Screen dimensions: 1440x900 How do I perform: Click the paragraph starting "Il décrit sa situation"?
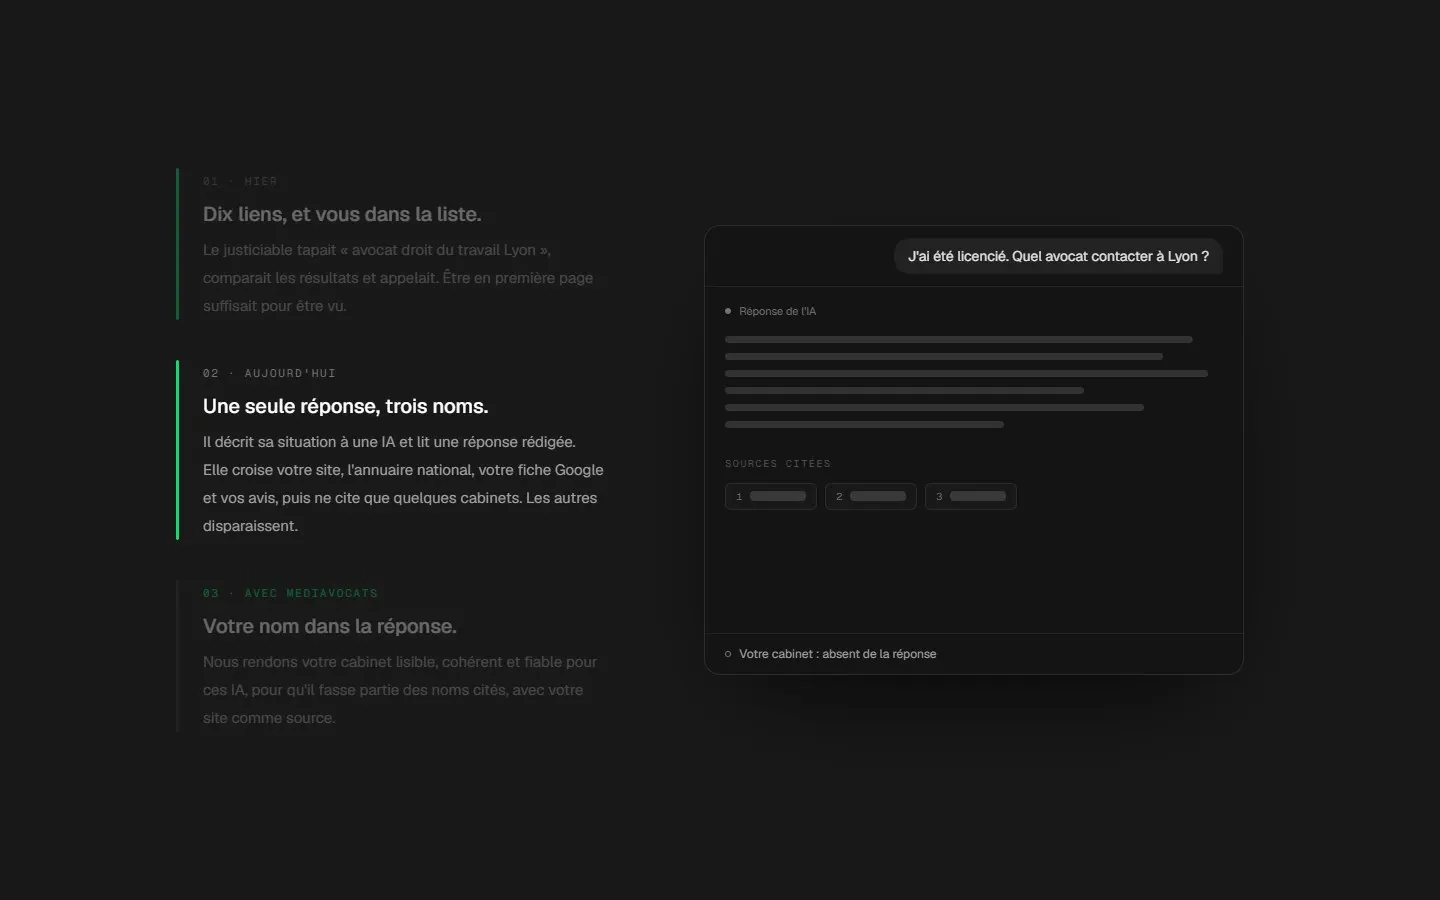tap(403, 484)
